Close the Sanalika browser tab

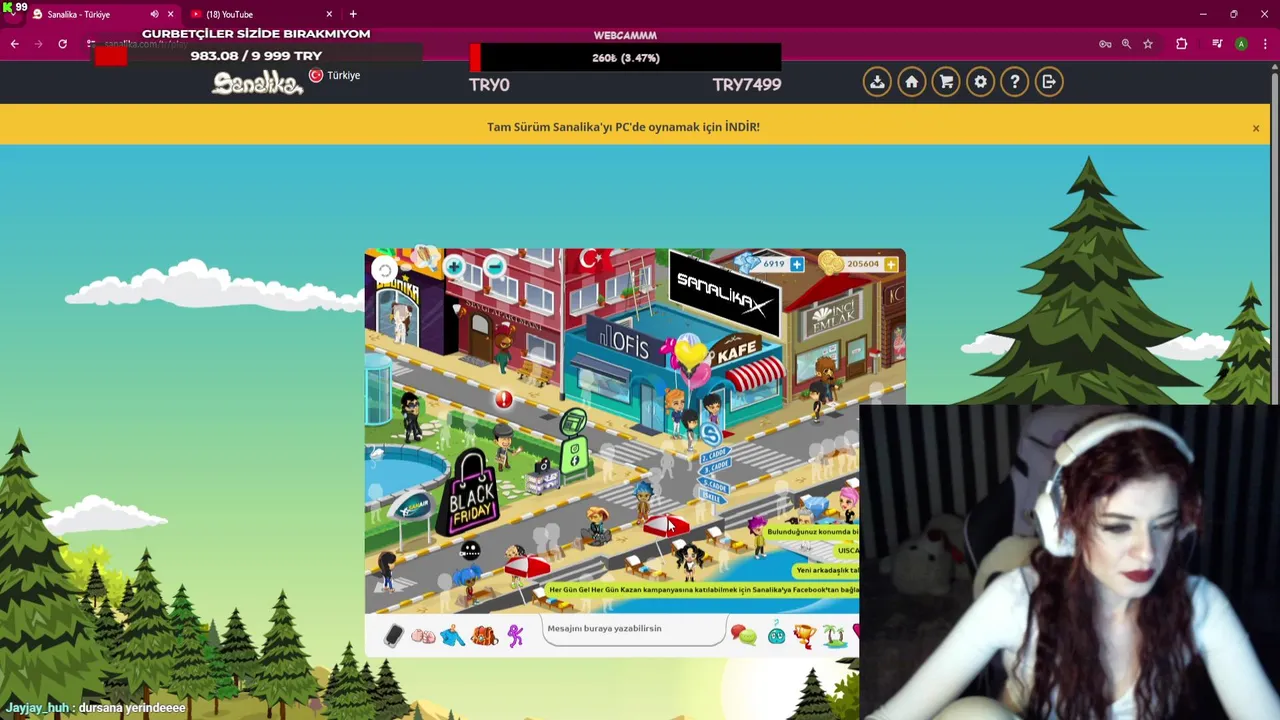[x=170, y=14]
